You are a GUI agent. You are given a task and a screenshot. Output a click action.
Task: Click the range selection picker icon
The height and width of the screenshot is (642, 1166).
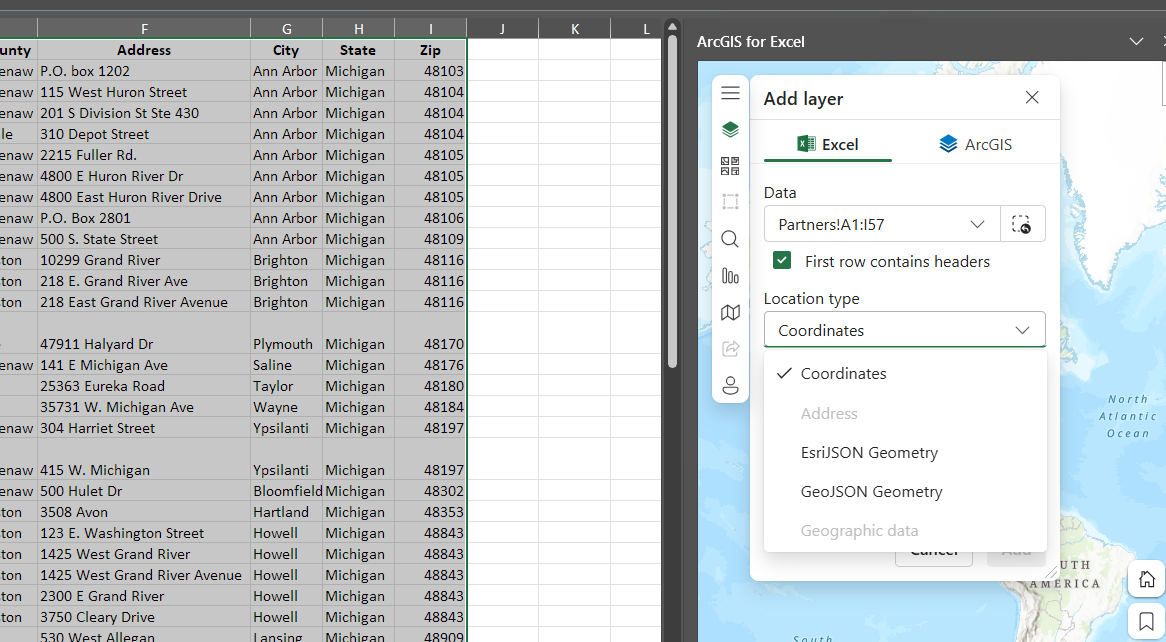point(1023,223)
